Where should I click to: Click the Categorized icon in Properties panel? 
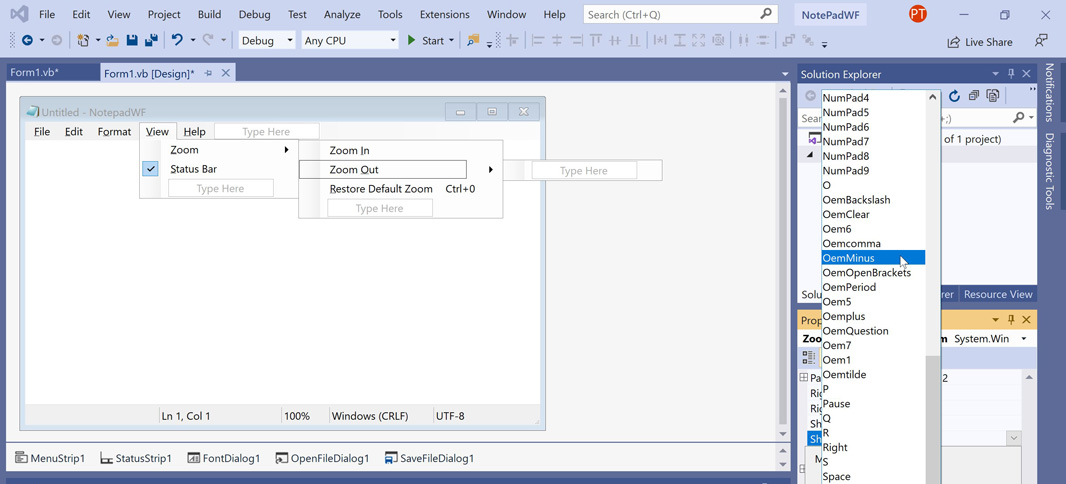coord(808,357)
